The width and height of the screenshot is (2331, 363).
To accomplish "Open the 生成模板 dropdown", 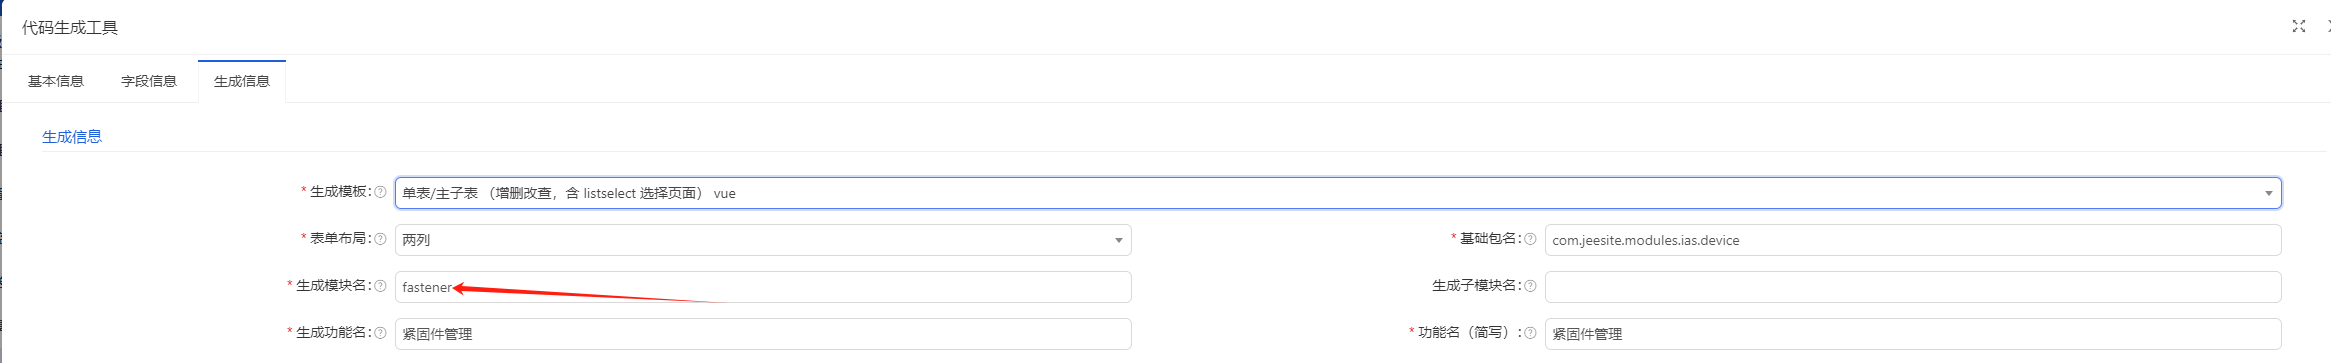I will 1338,193.
